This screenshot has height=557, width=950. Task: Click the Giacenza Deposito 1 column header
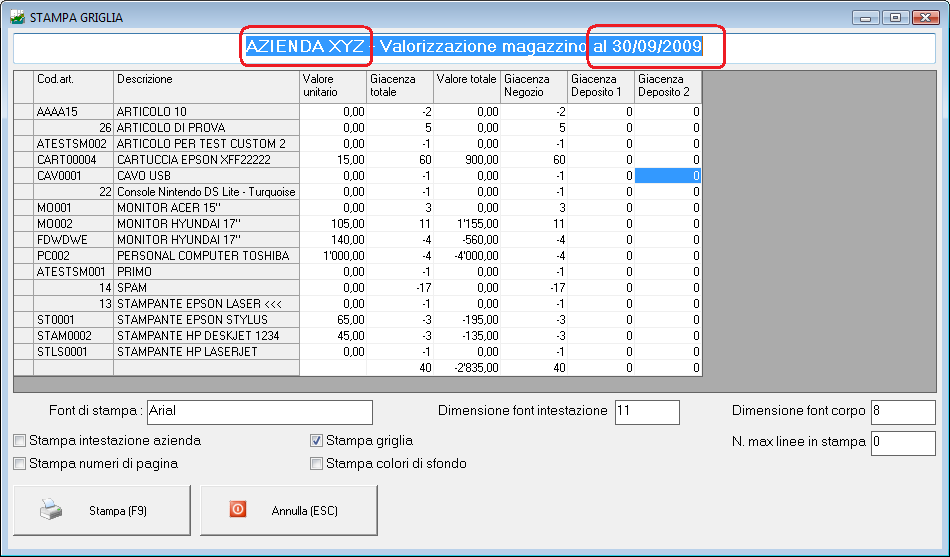coord(601,87)
